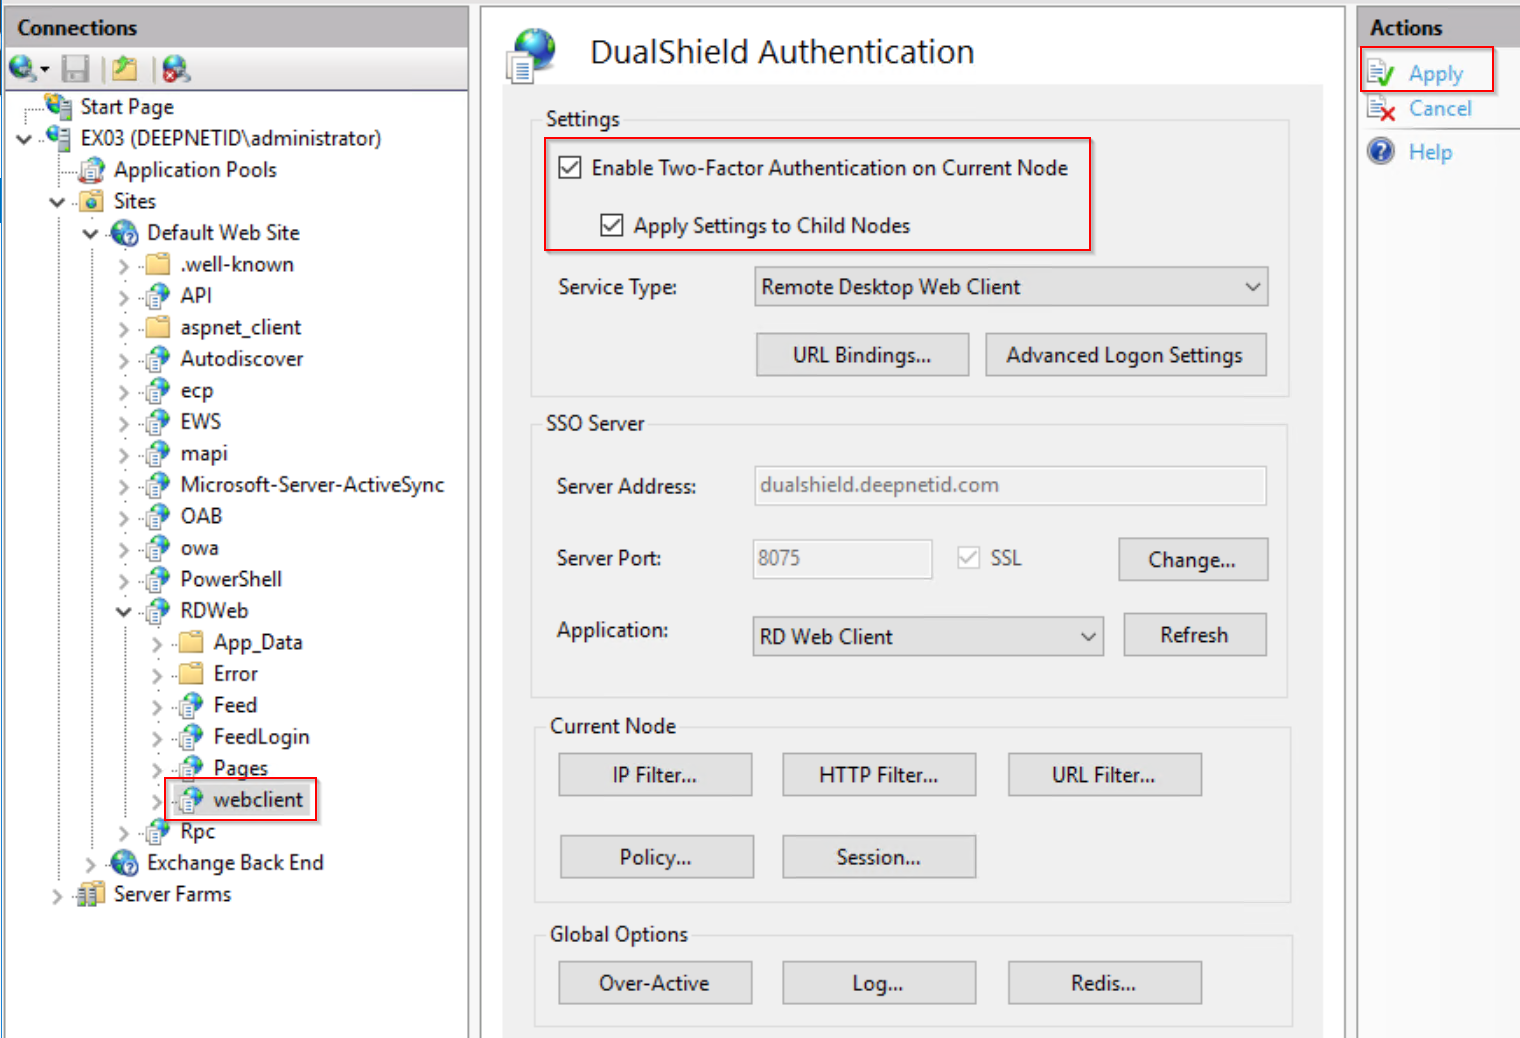Click the Save Connections disk icon

75,68
